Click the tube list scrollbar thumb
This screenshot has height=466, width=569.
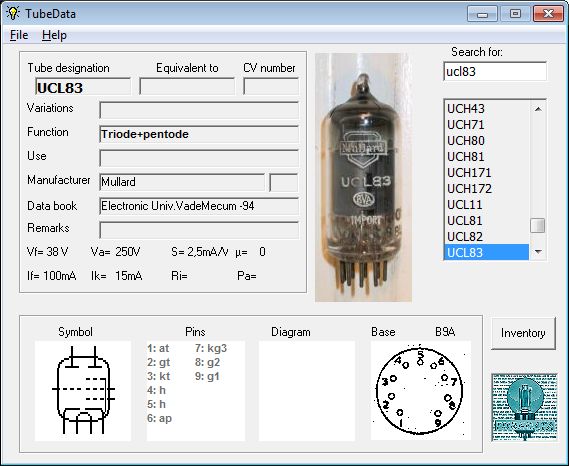point(537,225)
